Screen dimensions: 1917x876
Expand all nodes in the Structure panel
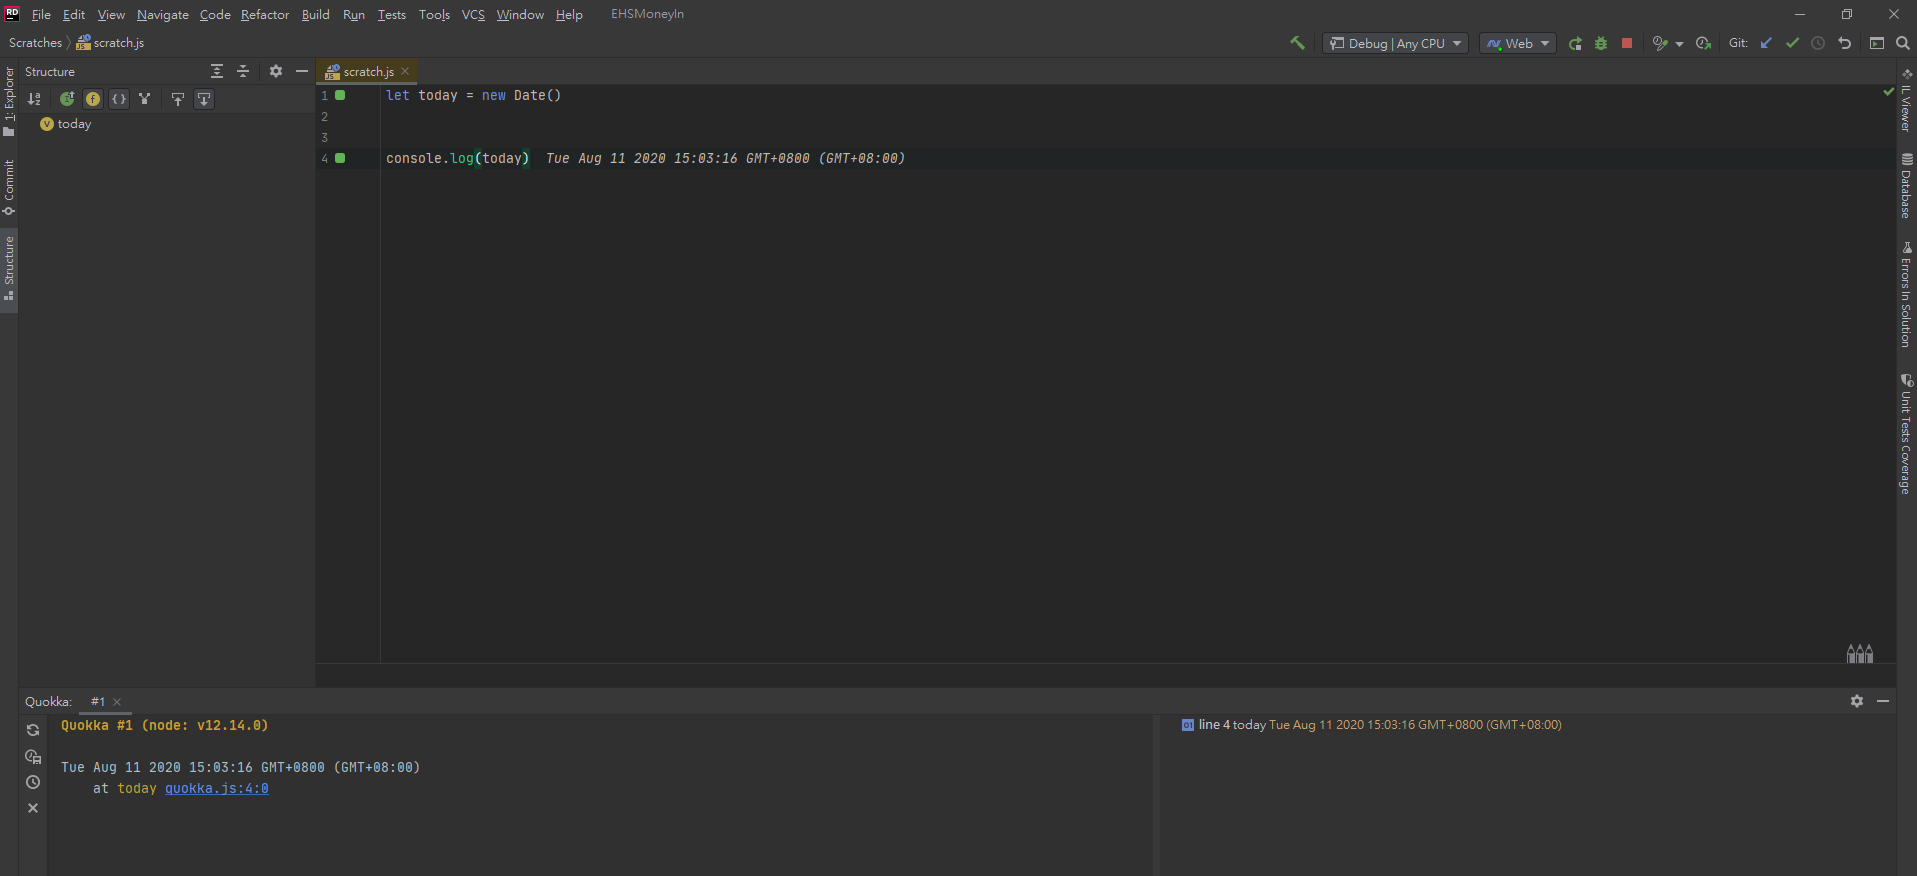click(217, 71)
